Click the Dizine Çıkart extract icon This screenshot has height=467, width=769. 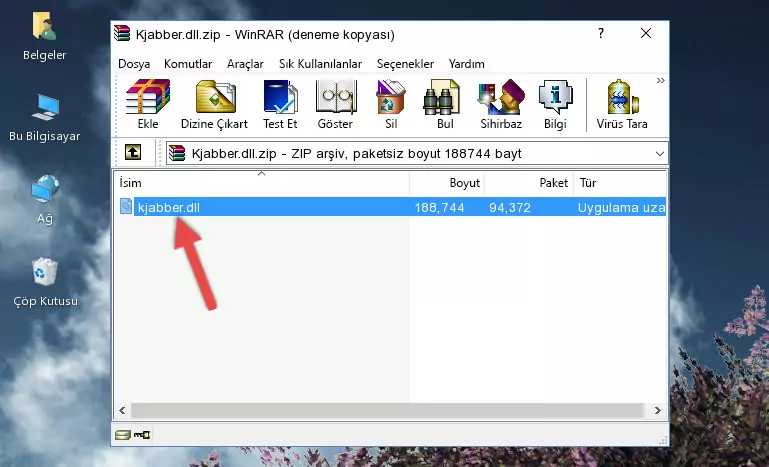click(x=214, y=105)
